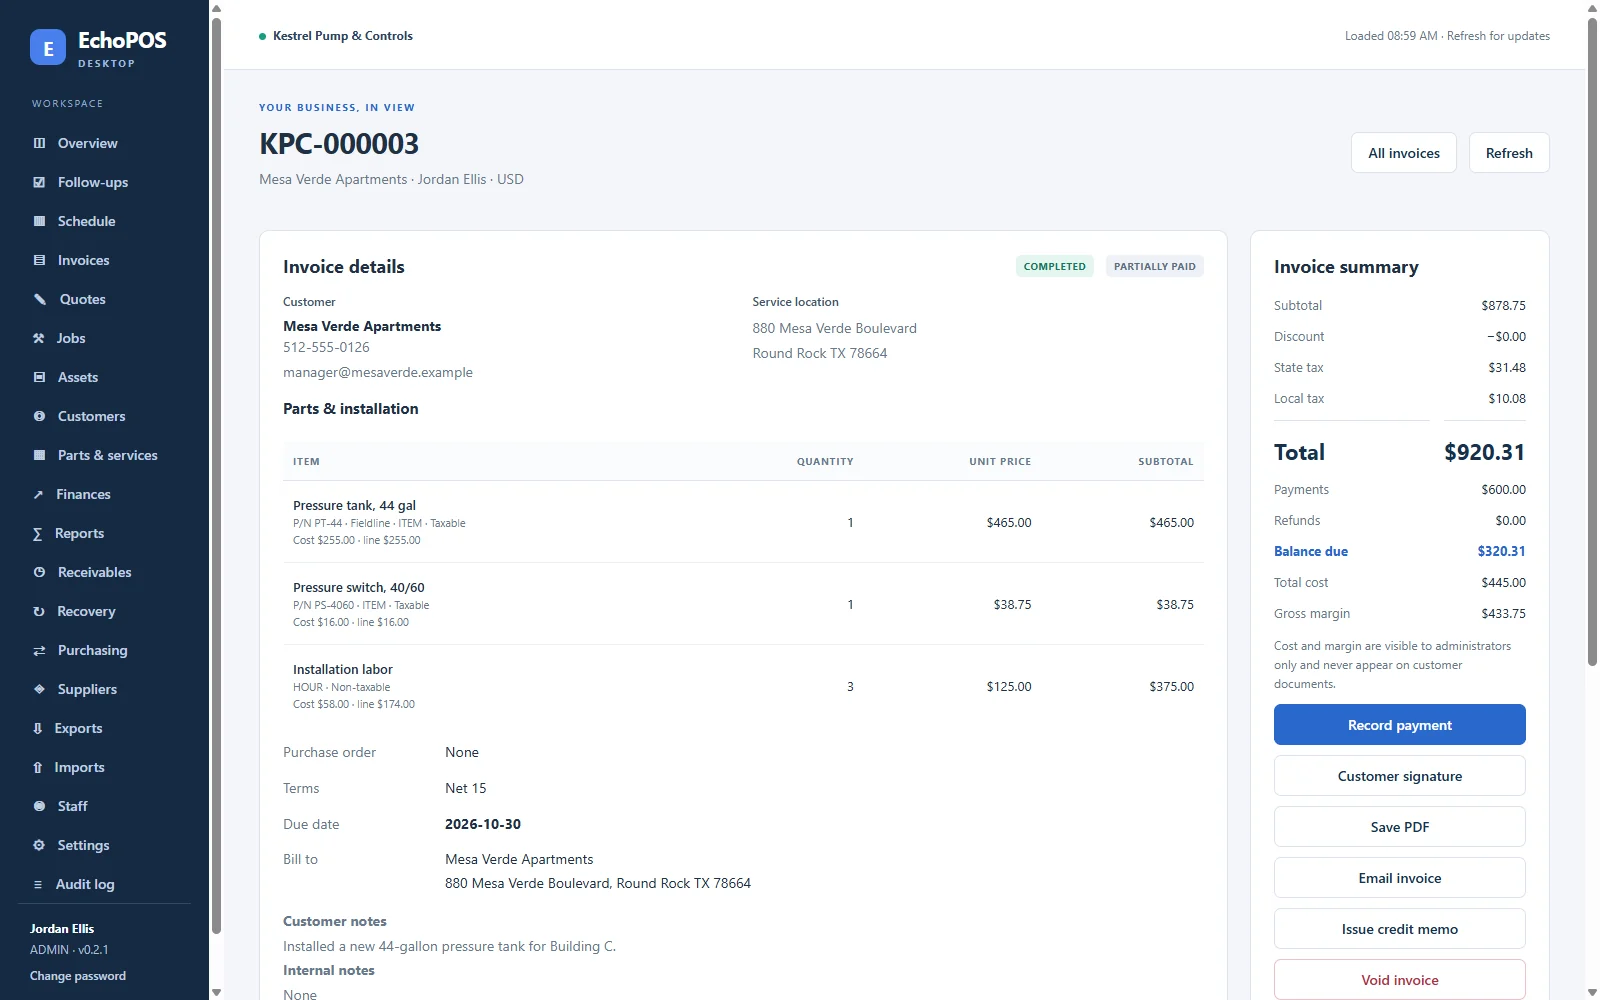Click the Finances arrow icon
Screen dimensions: 1600x1000
[38, 494]
